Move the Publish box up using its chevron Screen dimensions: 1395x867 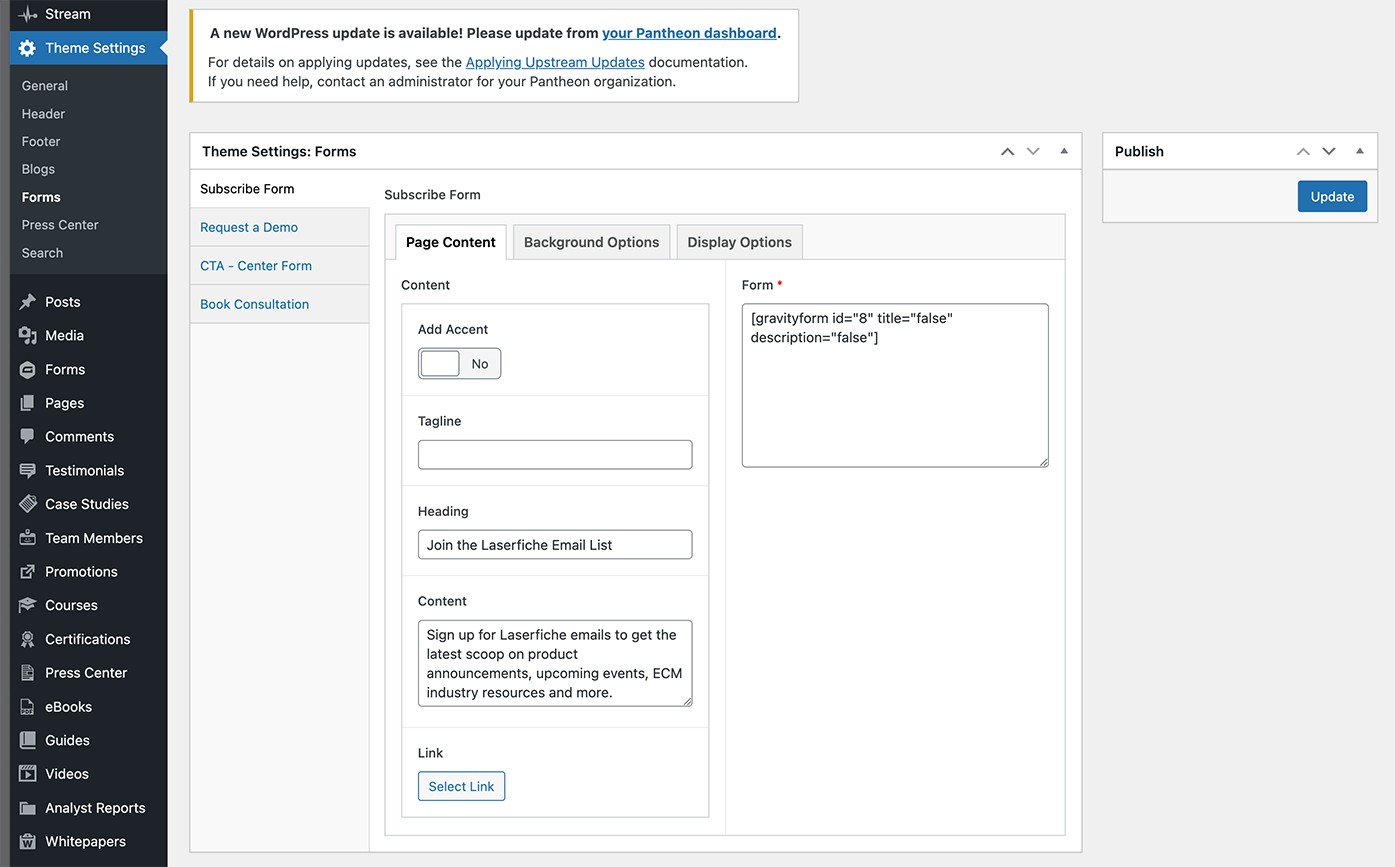pyautogui.click(x=1303, y=151)
